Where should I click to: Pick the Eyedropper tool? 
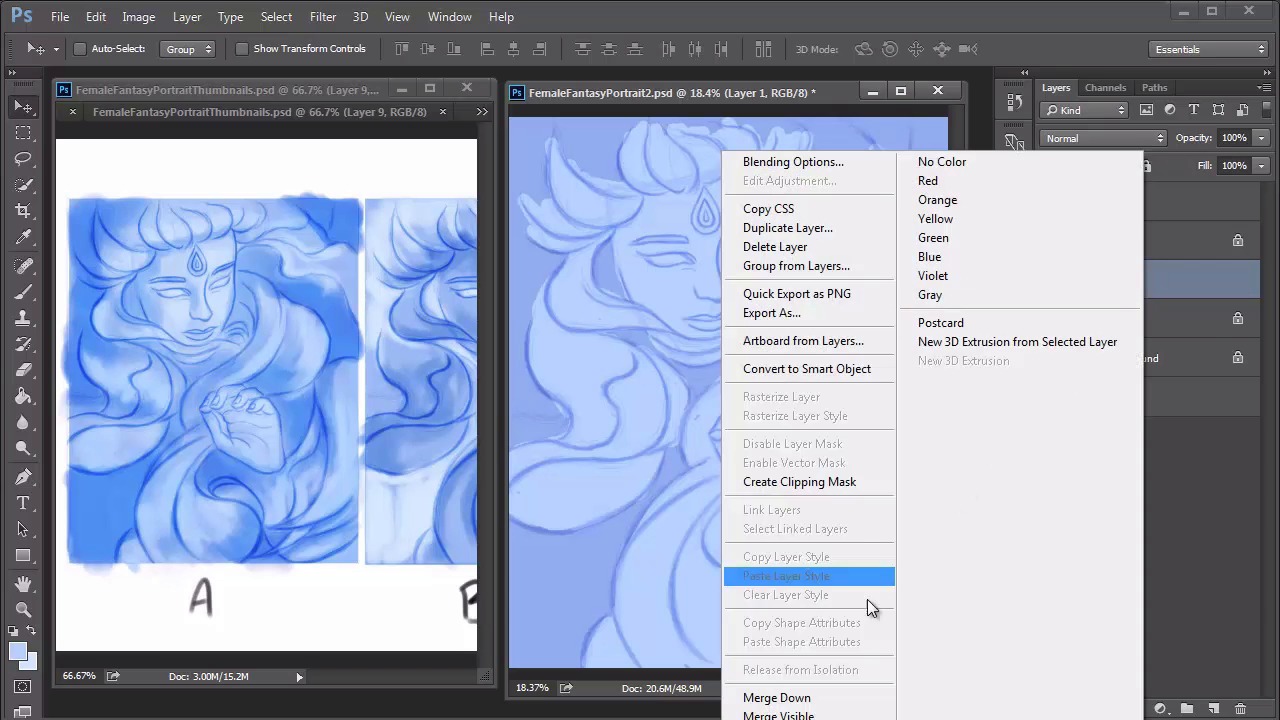(23, 237)
